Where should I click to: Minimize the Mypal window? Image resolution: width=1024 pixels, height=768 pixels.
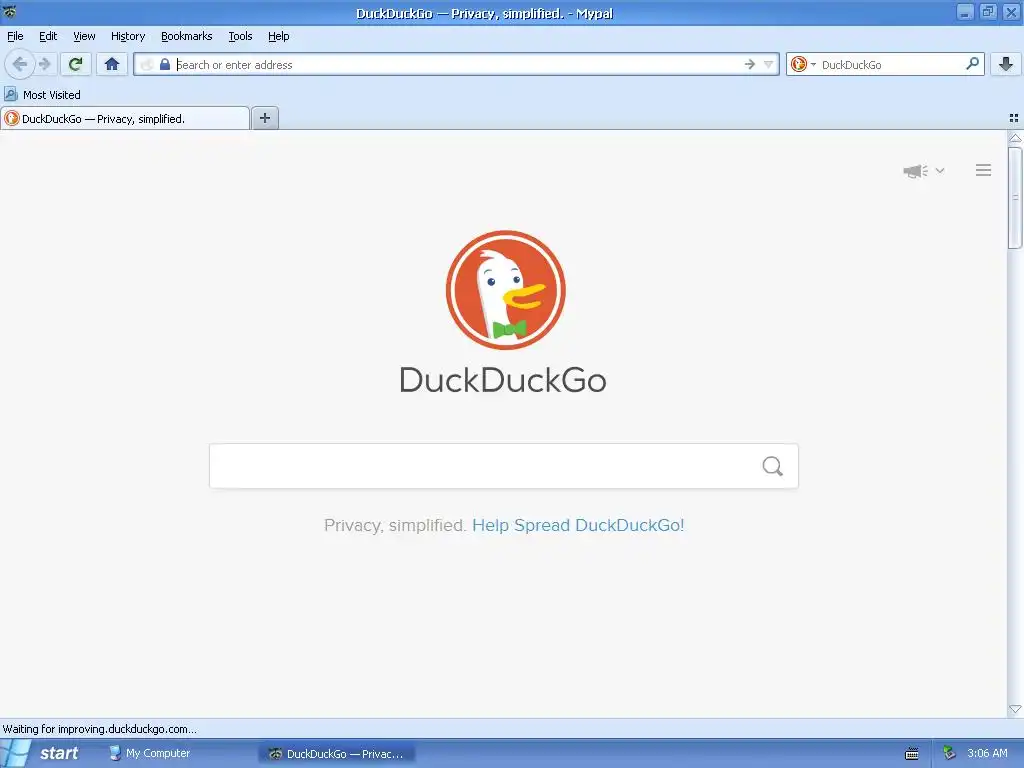tap(965, 12)
